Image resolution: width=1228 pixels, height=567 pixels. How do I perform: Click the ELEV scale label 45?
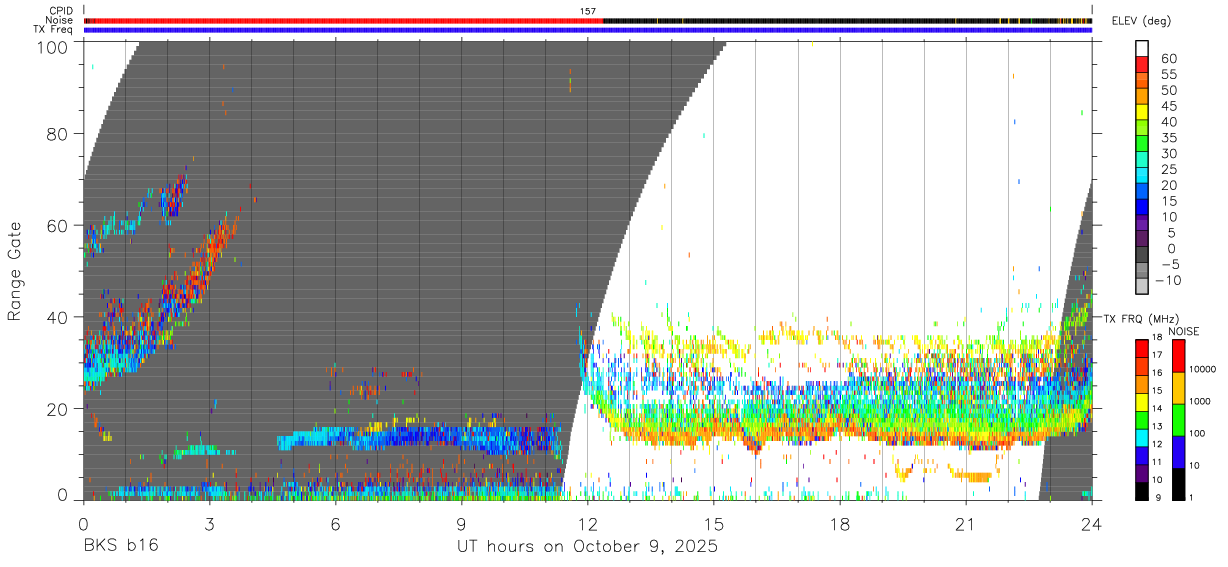tap(1170, 106)
